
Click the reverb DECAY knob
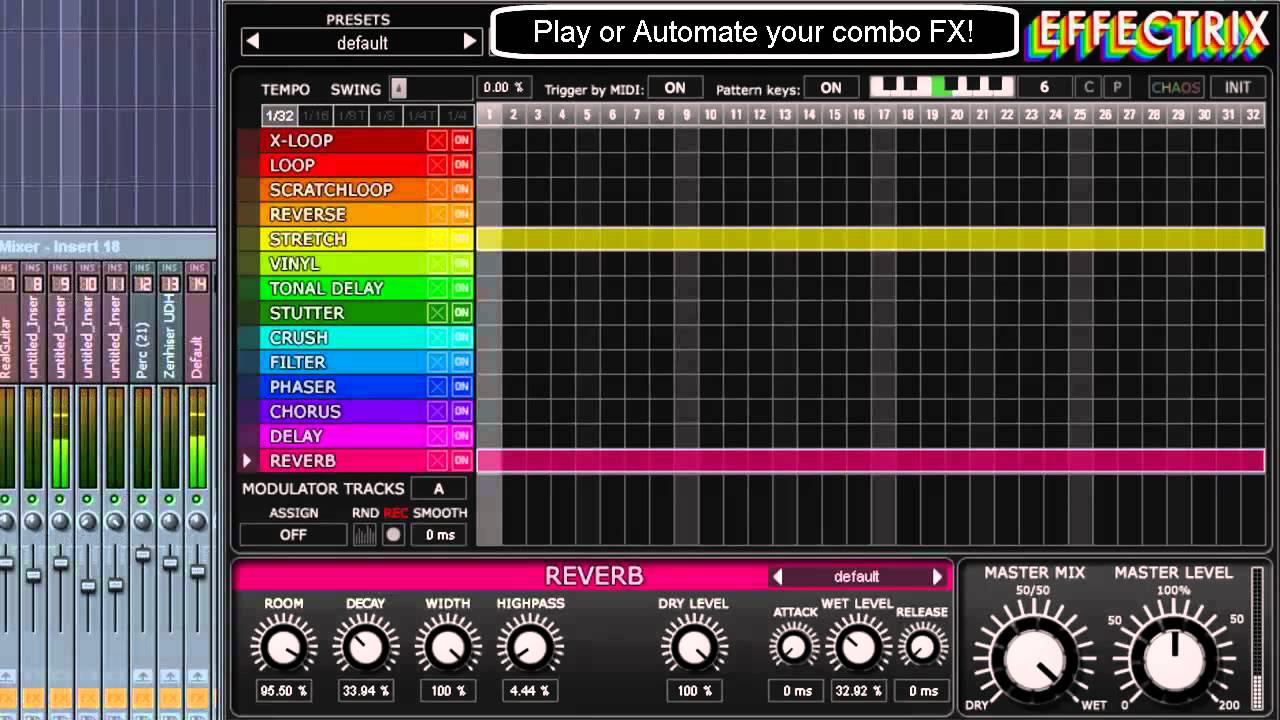click(x=365, y=648)
